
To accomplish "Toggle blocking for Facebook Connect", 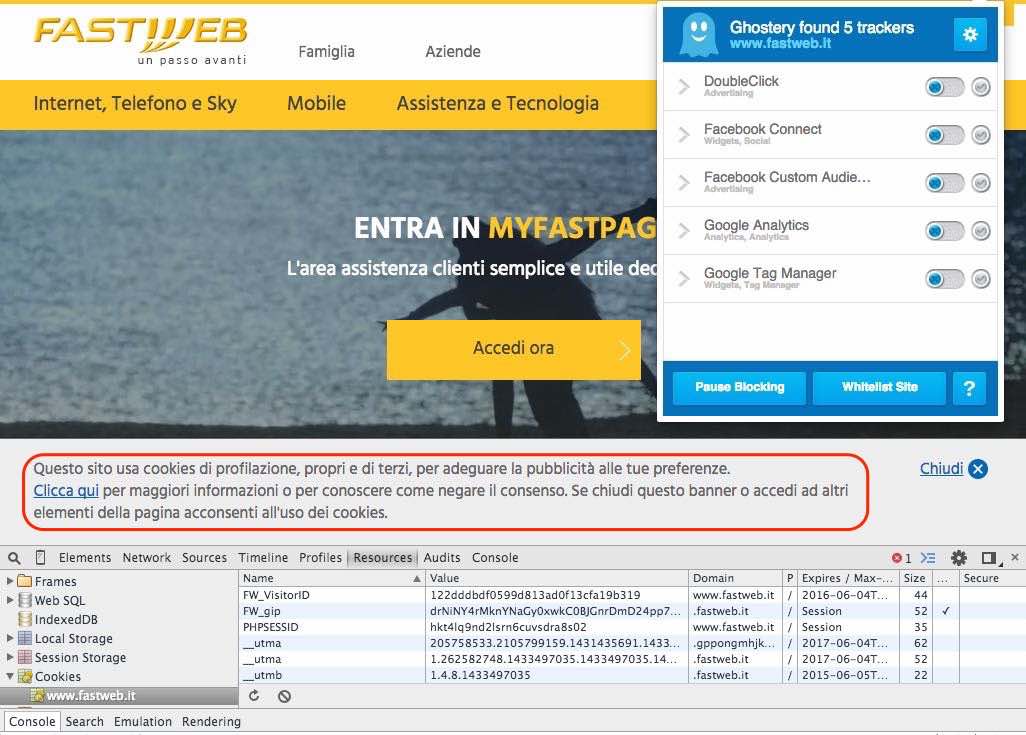I will point(944,135).
